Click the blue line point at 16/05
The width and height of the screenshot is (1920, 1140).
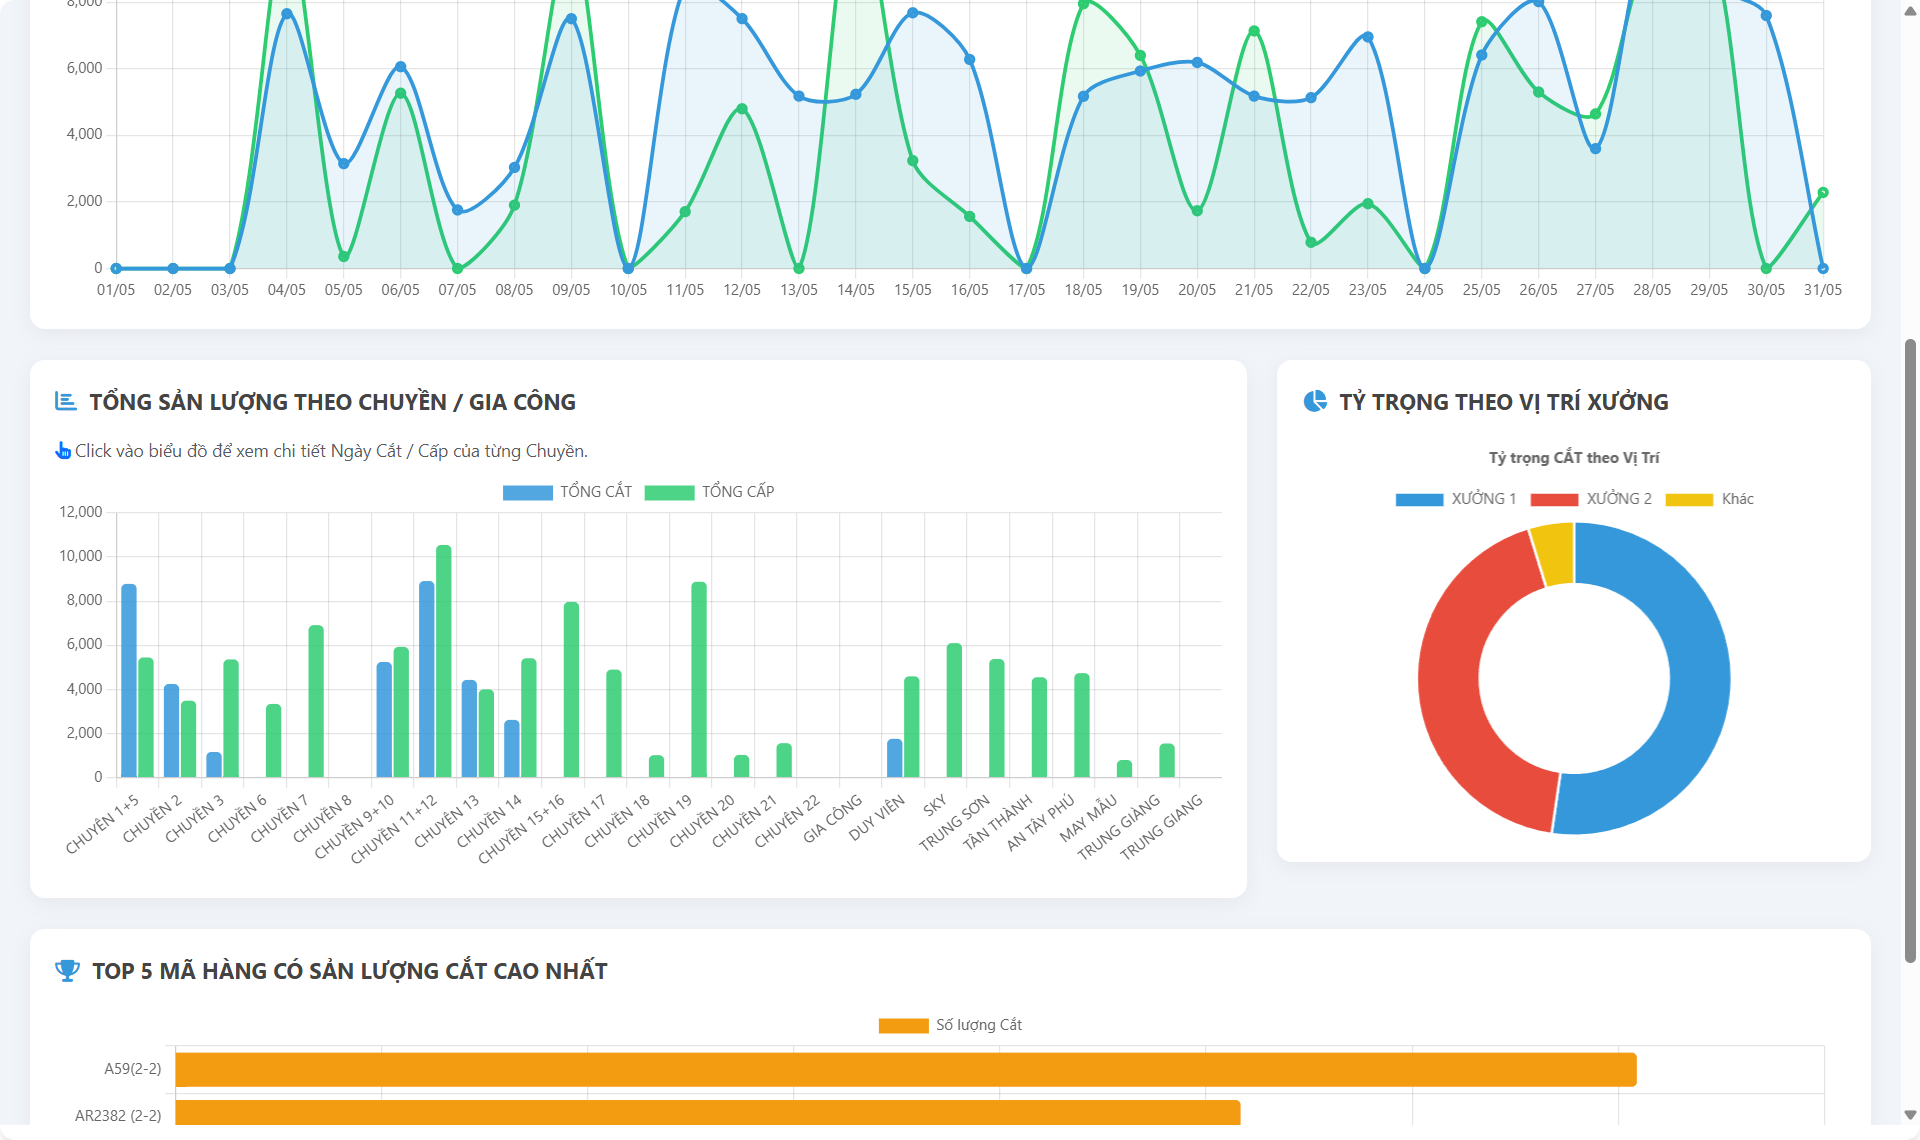pyautogui.click(x=970, y=60)
